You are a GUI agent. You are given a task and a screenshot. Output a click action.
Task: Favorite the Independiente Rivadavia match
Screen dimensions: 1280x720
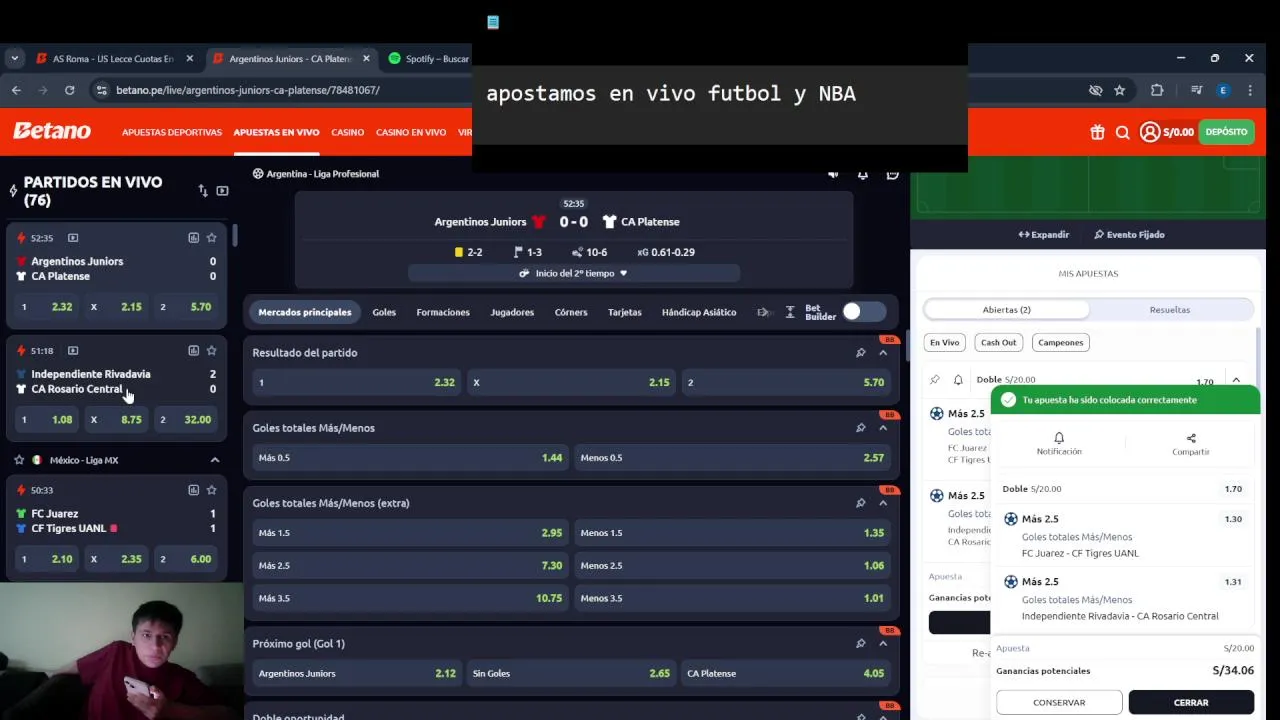211,351
